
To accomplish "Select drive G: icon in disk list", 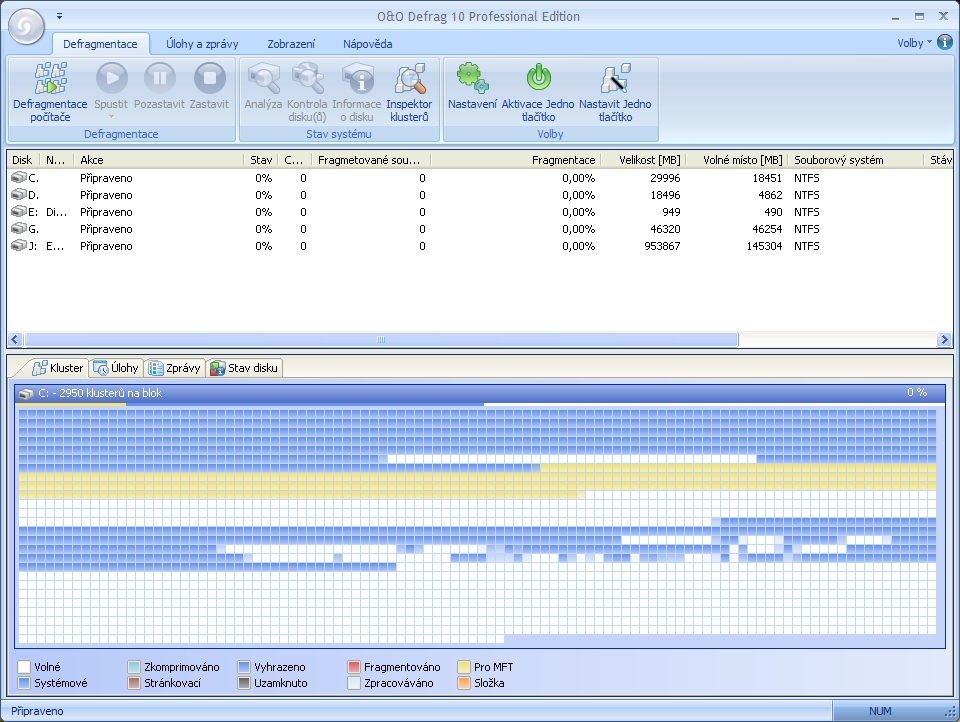I will click(19, 229).
